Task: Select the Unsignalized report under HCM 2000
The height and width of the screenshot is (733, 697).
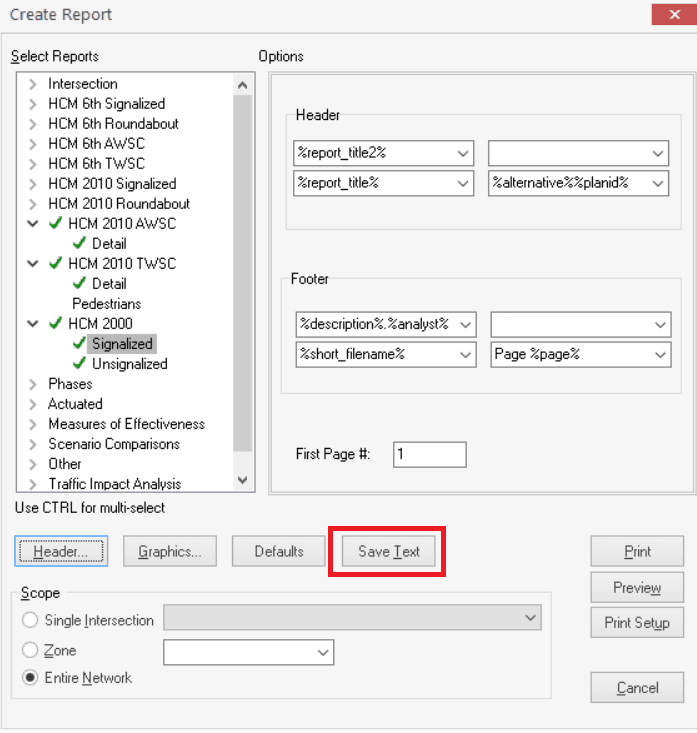Action: pos(129,364)
